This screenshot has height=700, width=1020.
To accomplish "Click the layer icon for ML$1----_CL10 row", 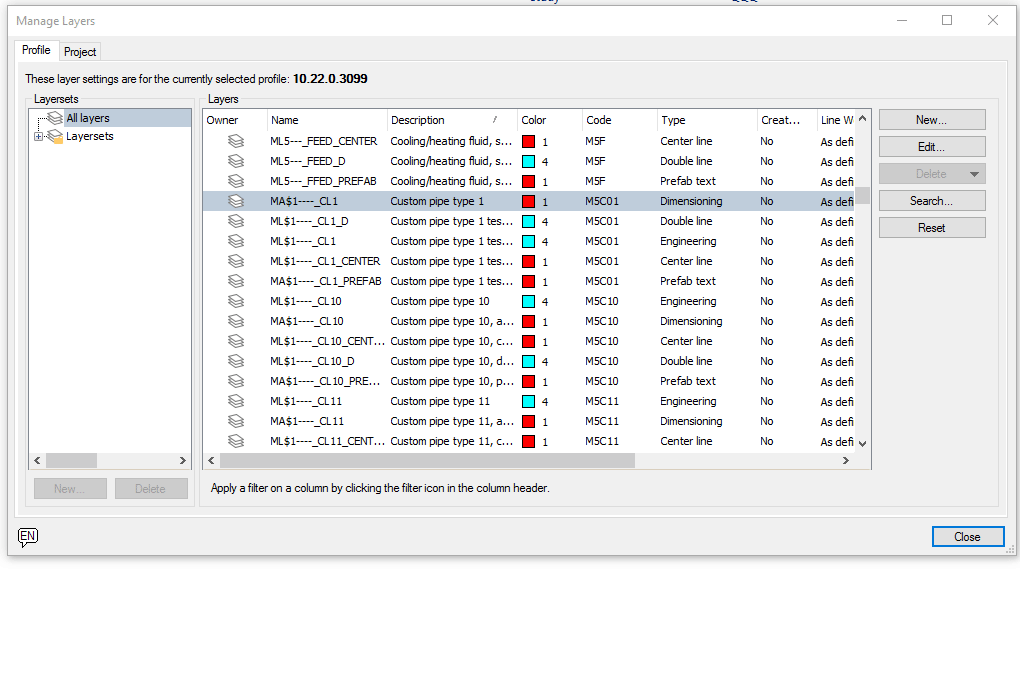I will 235,301.
